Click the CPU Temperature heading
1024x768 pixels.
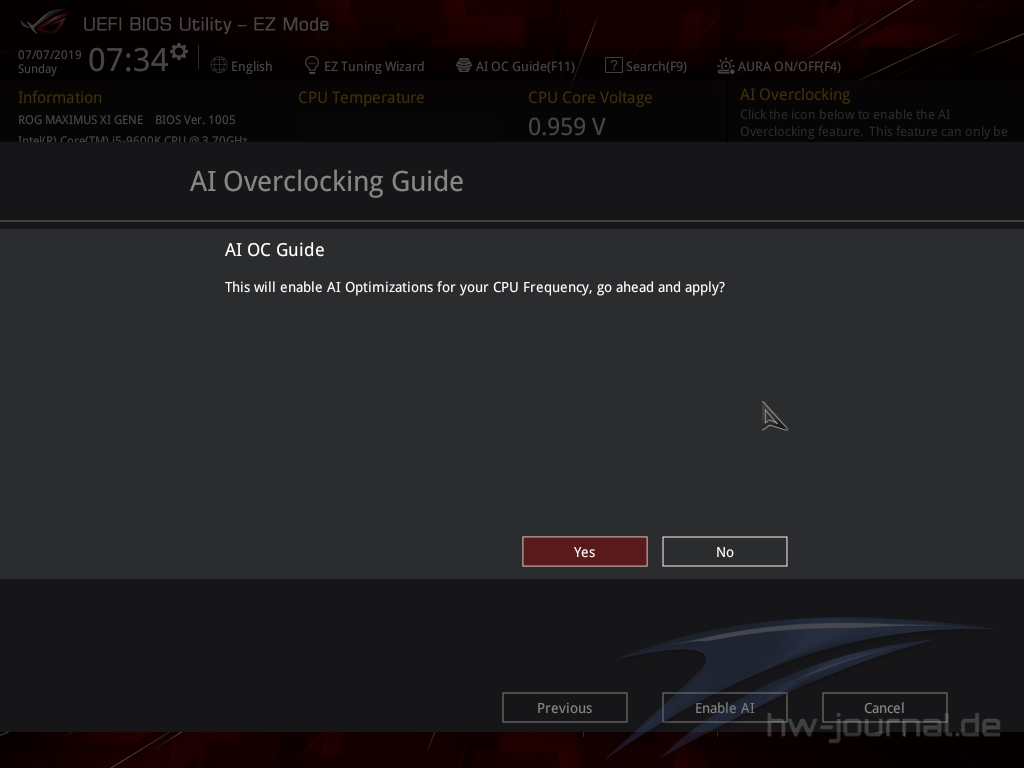[x=361, y=97]
